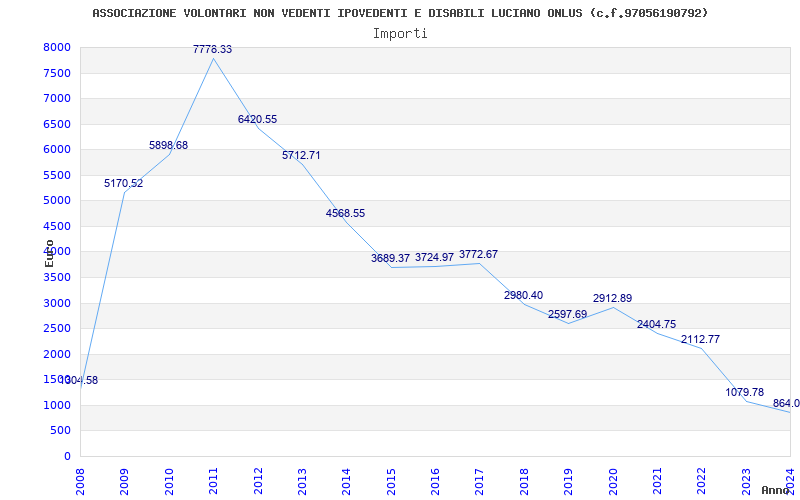The image size is (800, 500).
Task: Click the 2010 x-axis year label
Action: (x=169, y=481)
